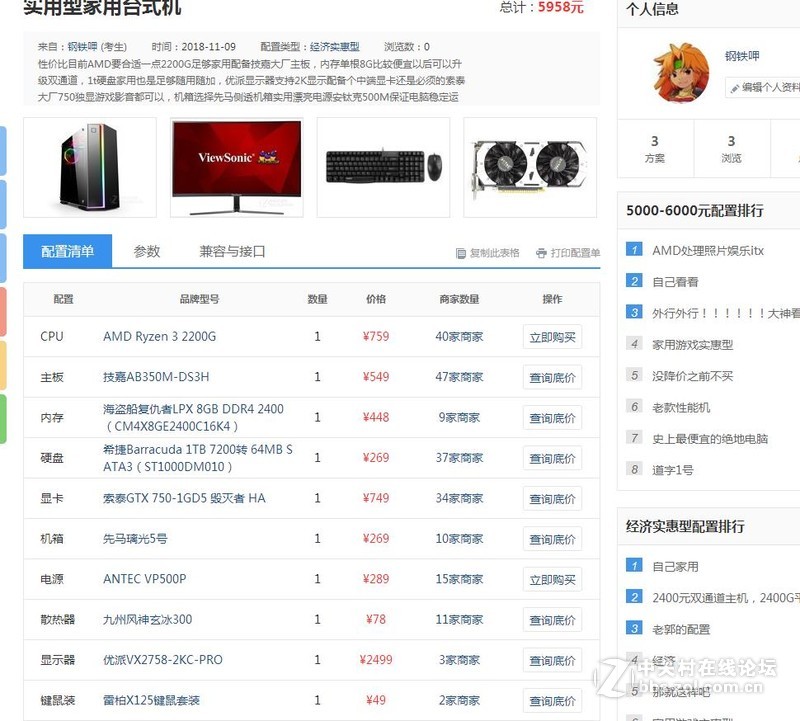Viewport: 800px width, 721px height.
Task: Click rank badge 2 in 经济实惠型 ranking
Action: [634, 597]
